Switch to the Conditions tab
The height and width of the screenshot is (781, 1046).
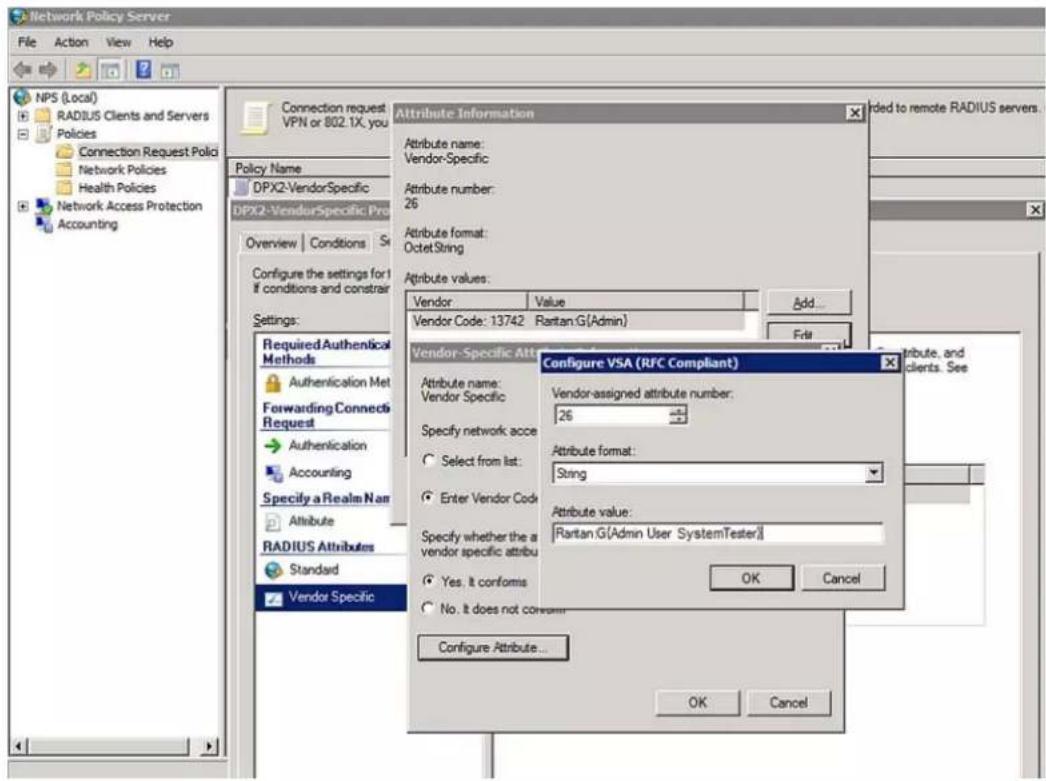[338, 243]
